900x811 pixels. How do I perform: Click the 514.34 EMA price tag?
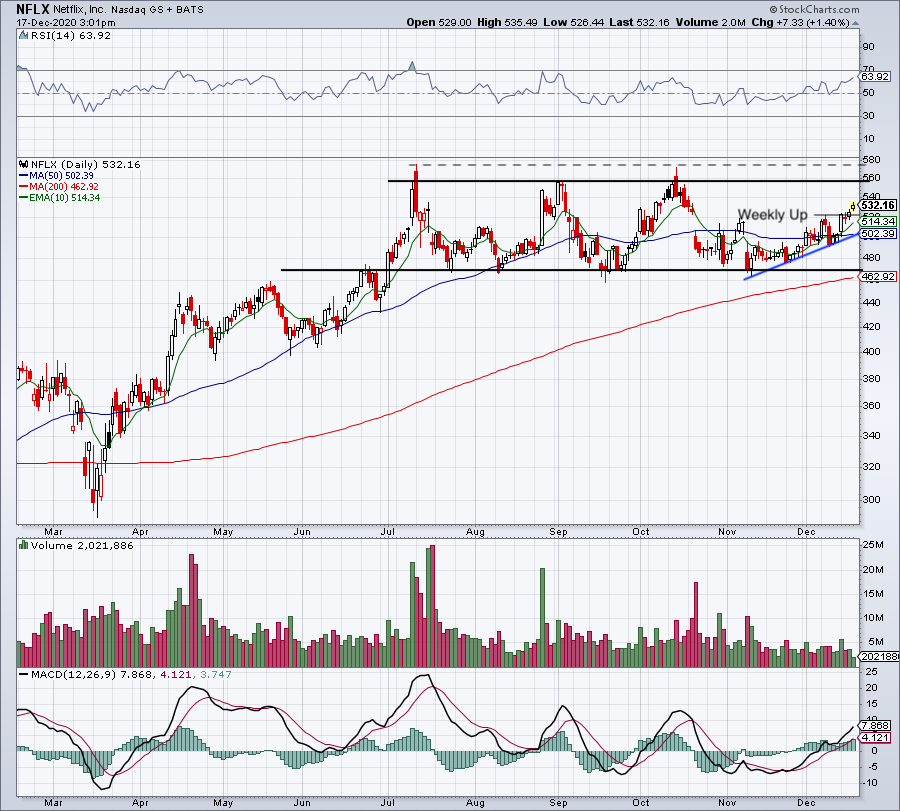coord(878,221)
